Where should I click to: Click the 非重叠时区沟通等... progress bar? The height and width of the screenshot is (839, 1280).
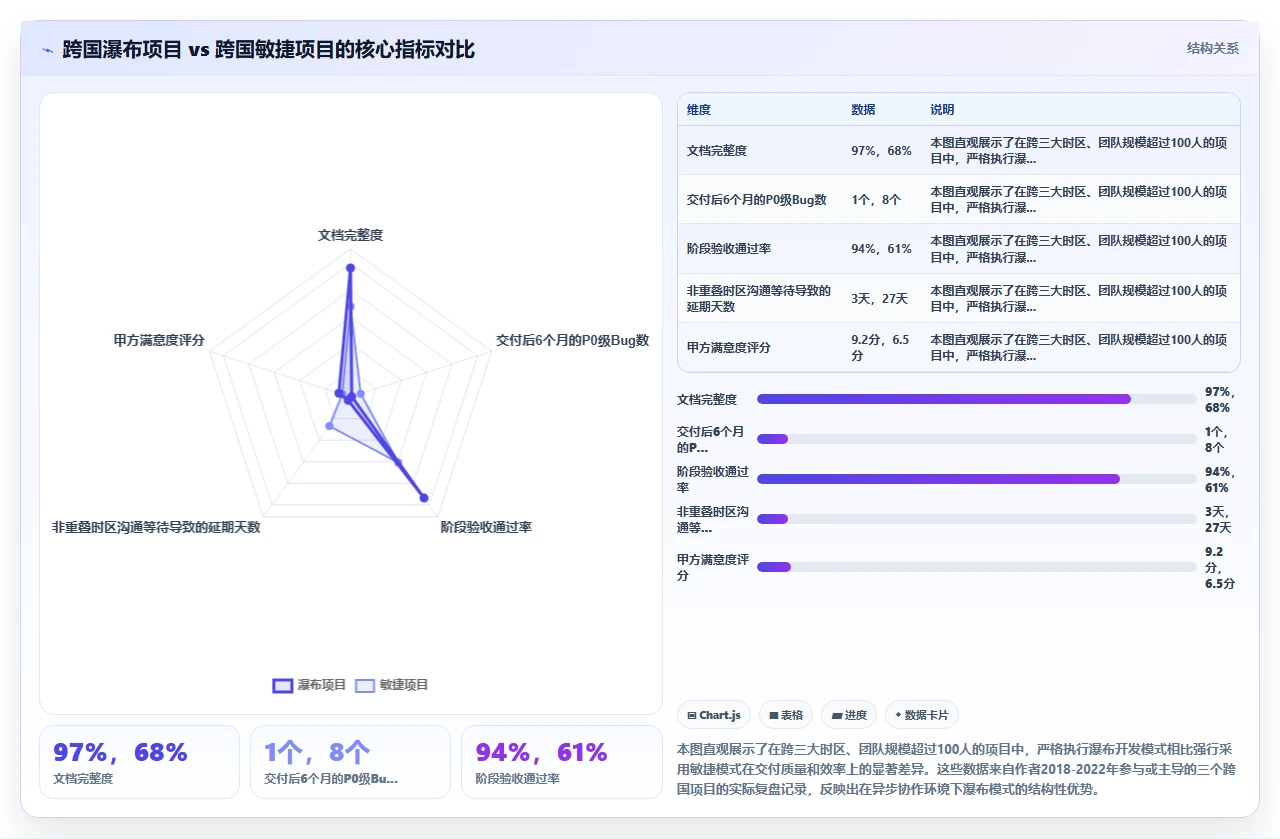977,519
